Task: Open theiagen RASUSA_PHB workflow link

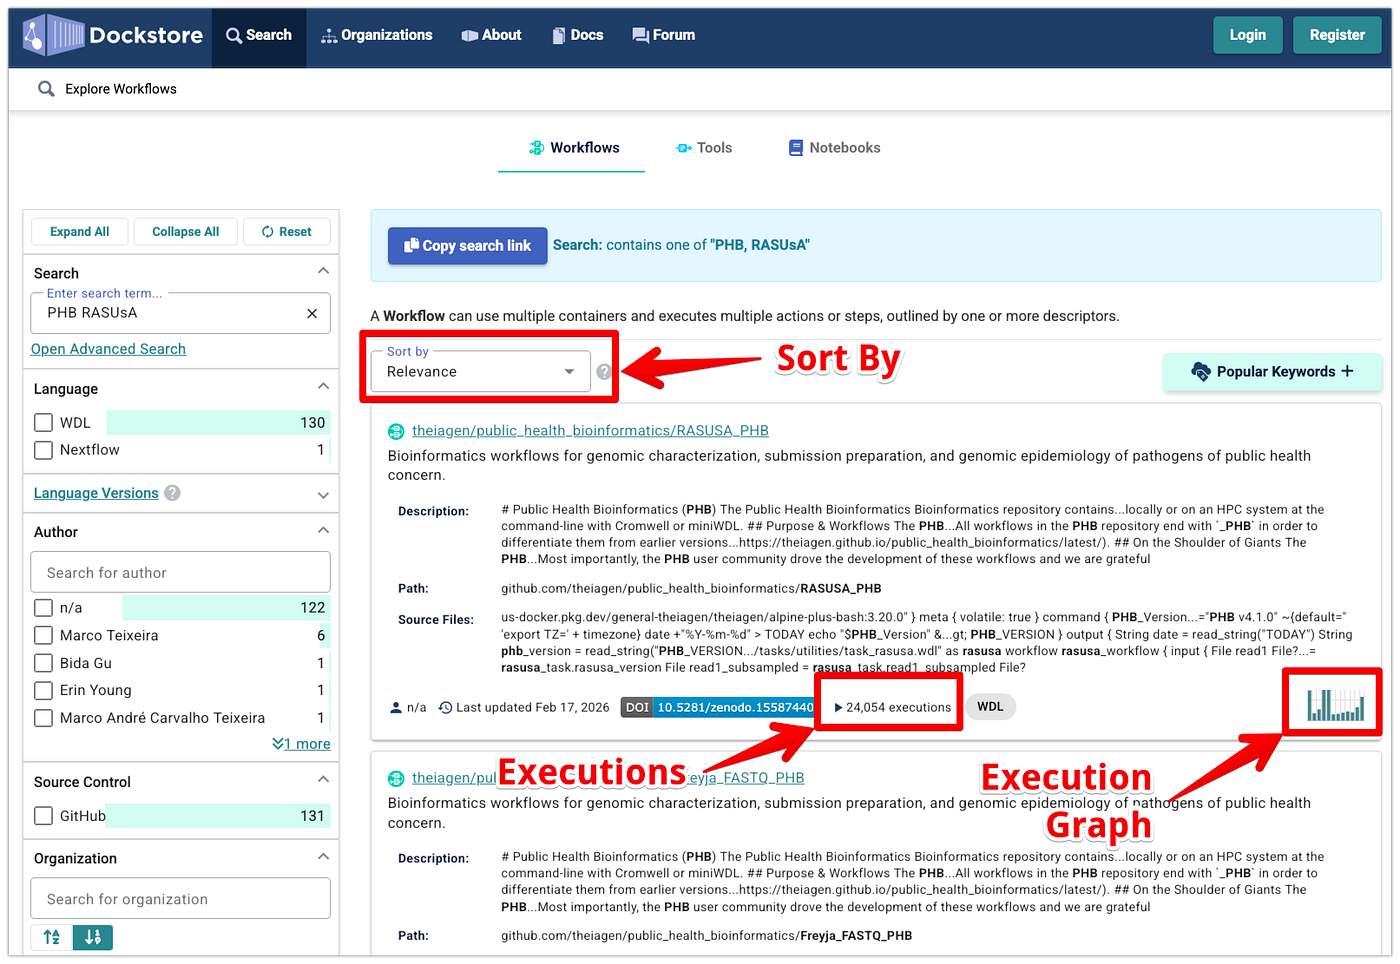Action: [590, 431]
